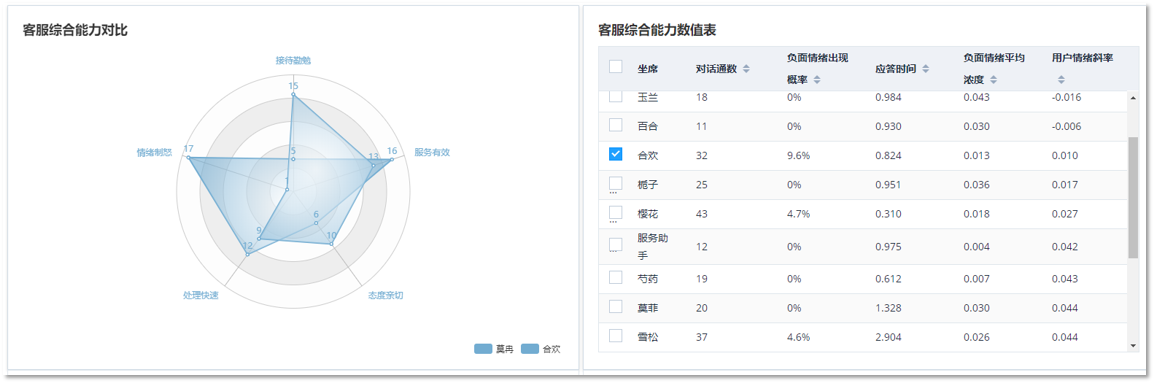Viewport: 1155px width, 384px height.
Task: Click the 合欢 name cell
Action: point(647,156)
